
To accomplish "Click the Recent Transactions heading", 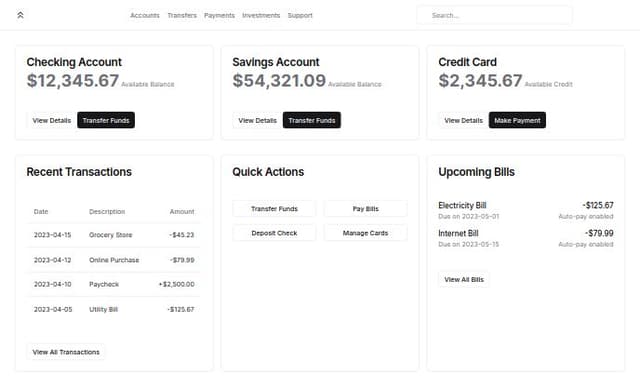I will 79,172.
